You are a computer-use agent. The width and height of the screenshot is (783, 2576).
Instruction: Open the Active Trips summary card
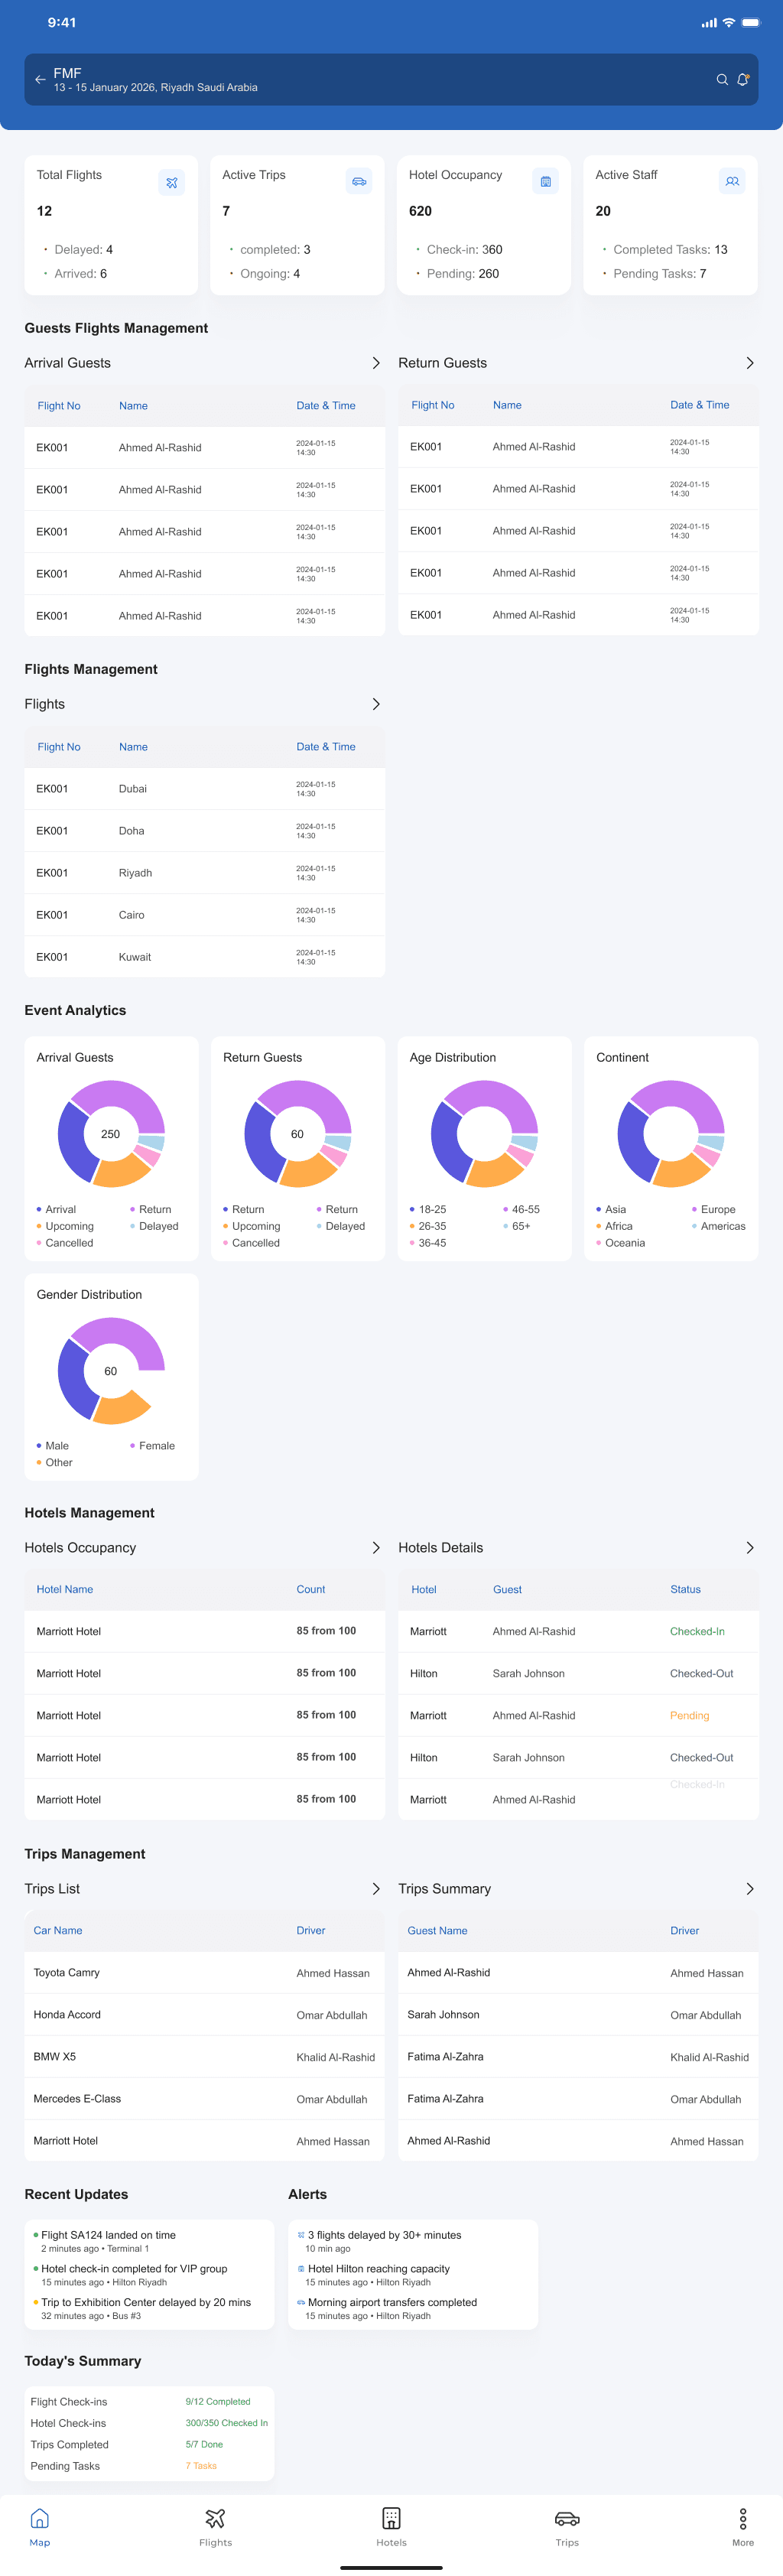[297, 225]
